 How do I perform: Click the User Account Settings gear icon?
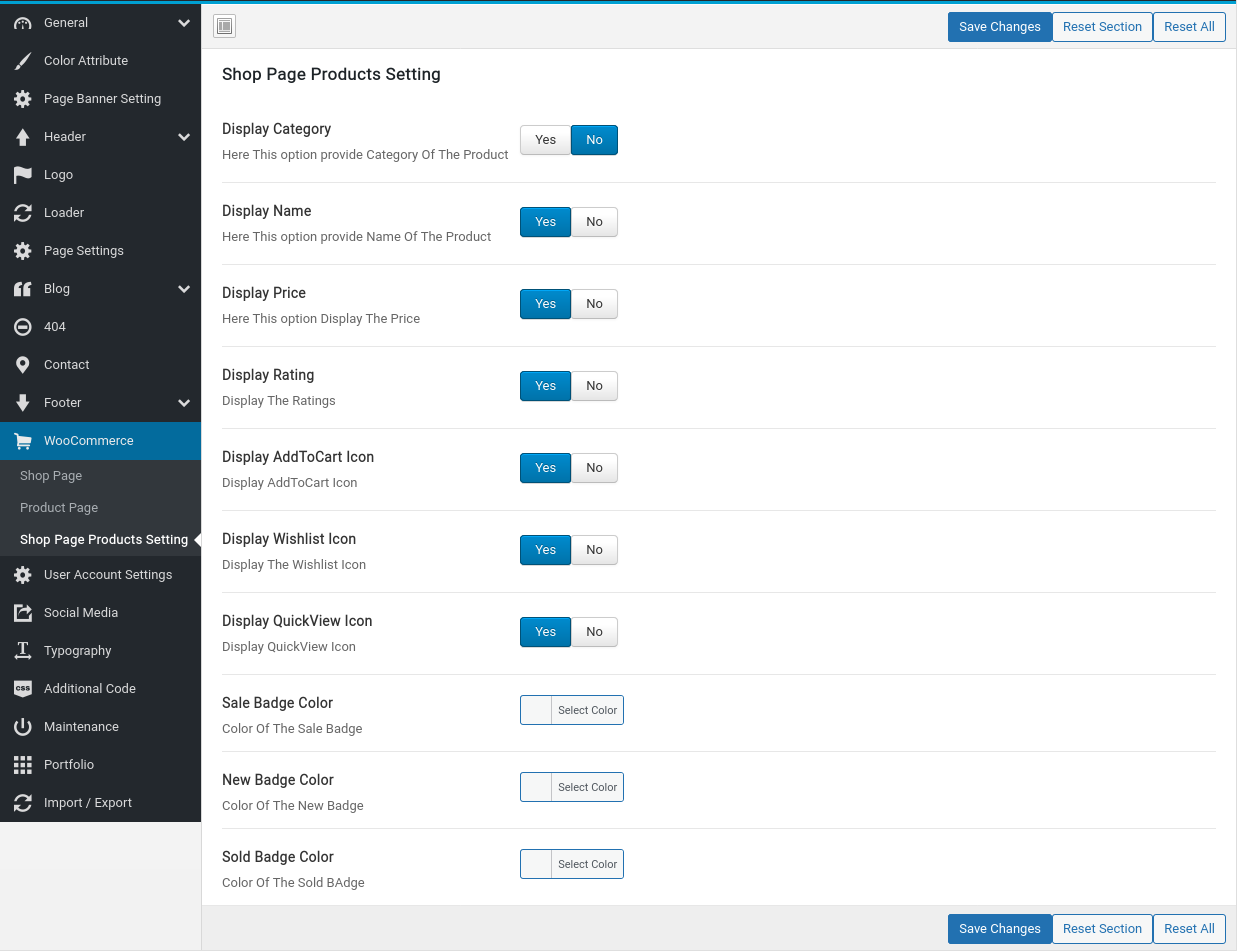point(23,575)
